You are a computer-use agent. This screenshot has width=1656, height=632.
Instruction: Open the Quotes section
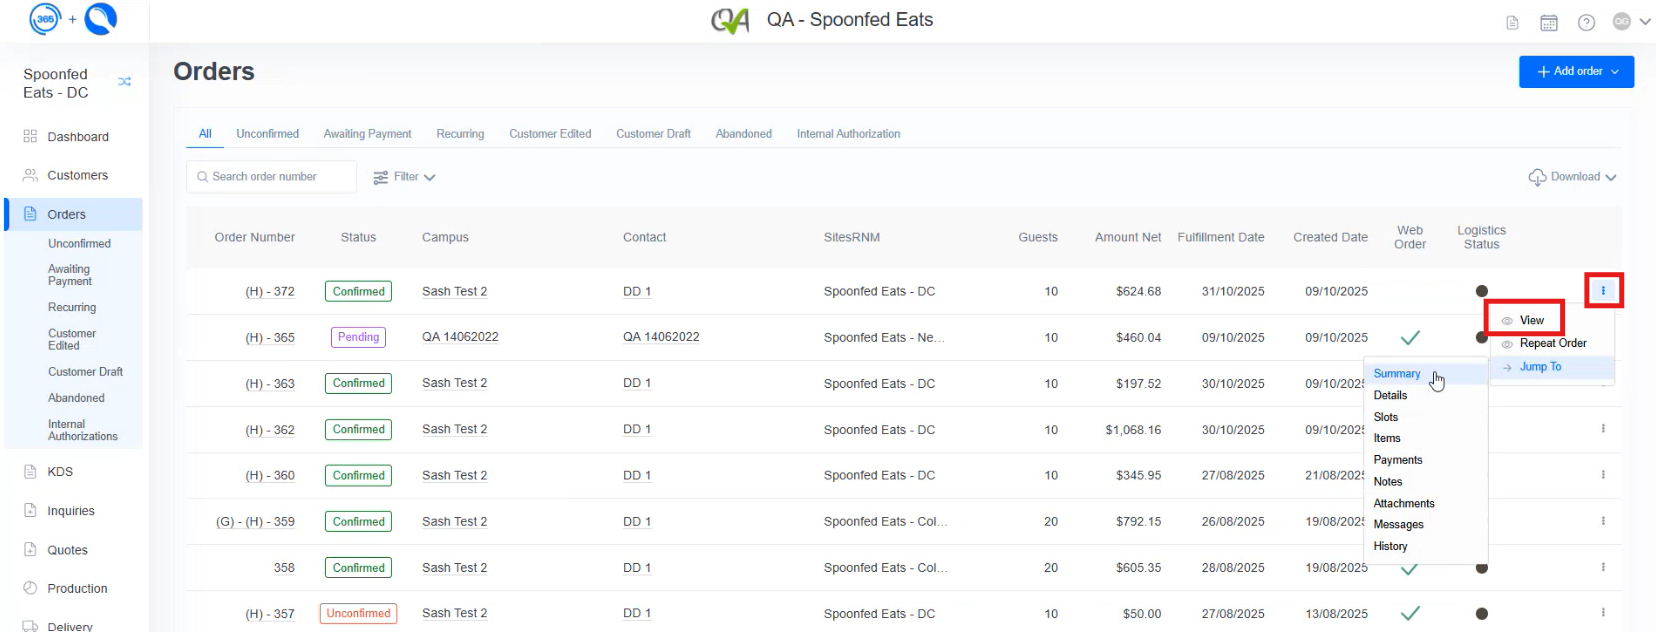point(66,549)
